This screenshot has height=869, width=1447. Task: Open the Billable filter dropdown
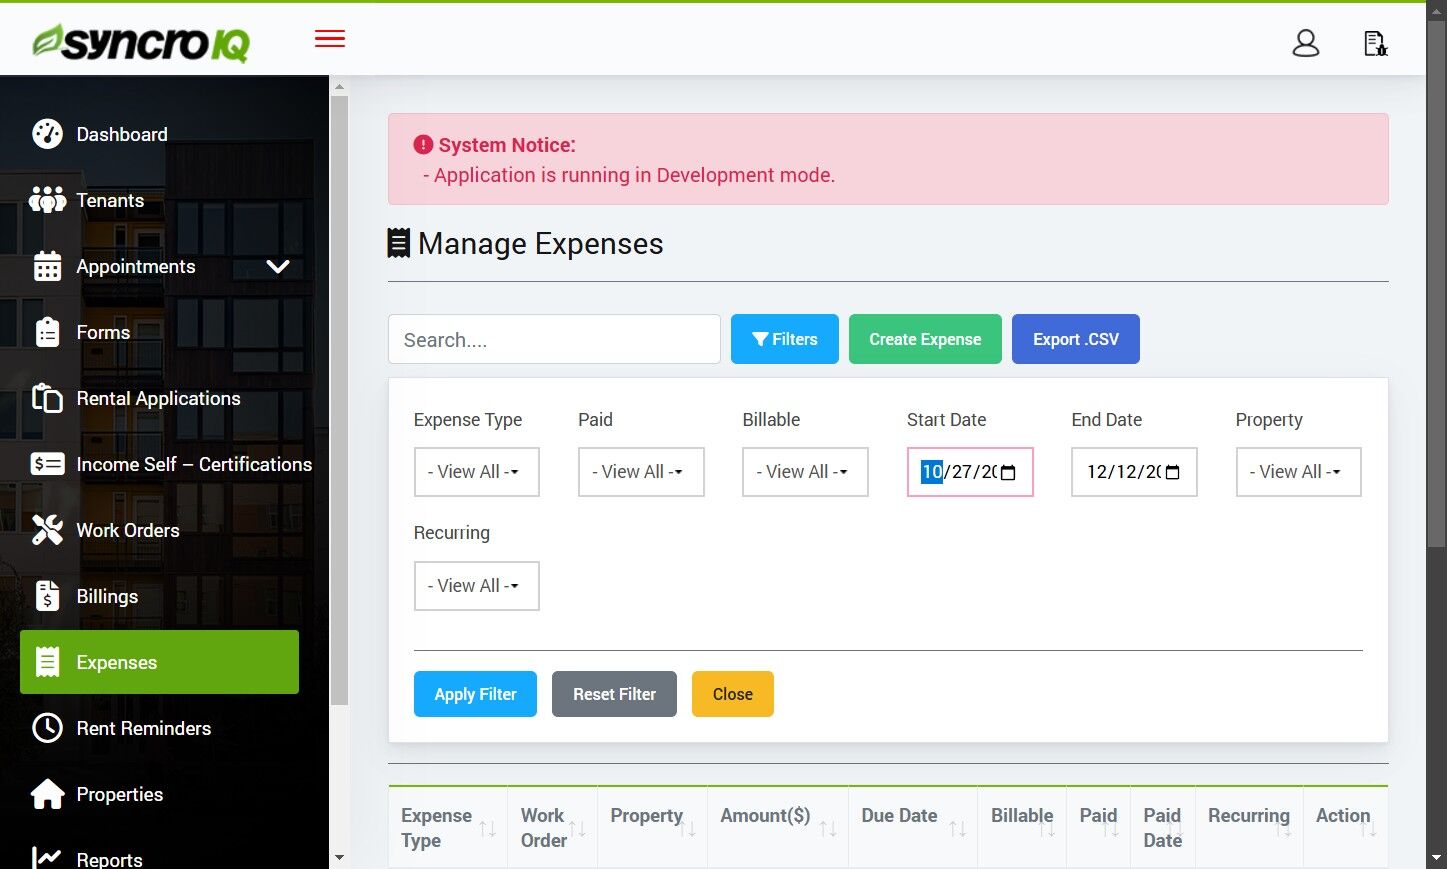pos(805,472)
